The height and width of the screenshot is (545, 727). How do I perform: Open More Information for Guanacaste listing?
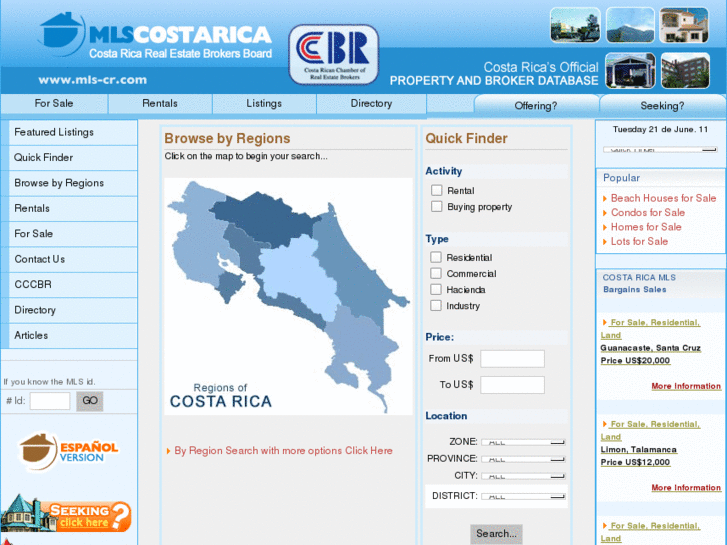click(686, 386)
